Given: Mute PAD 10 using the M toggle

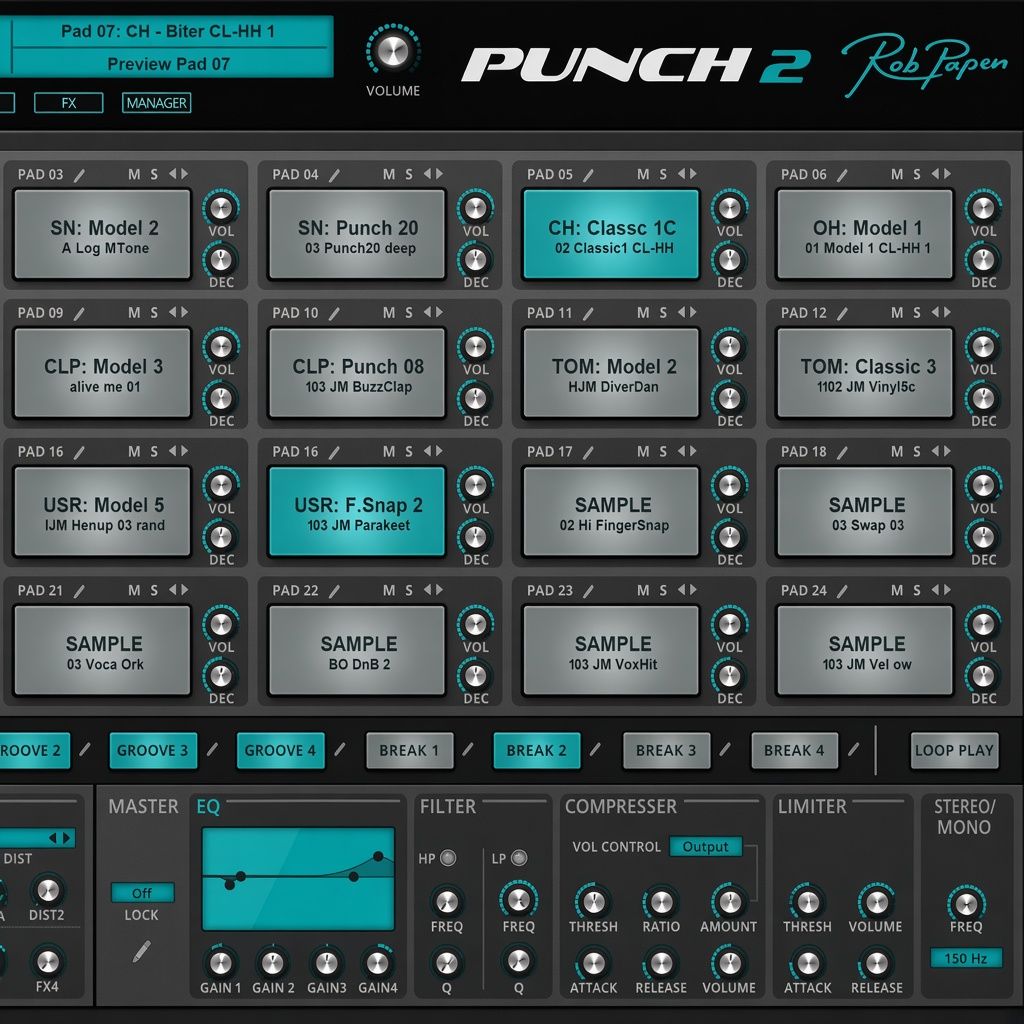Looking at the screenshot, I should 389,313.
